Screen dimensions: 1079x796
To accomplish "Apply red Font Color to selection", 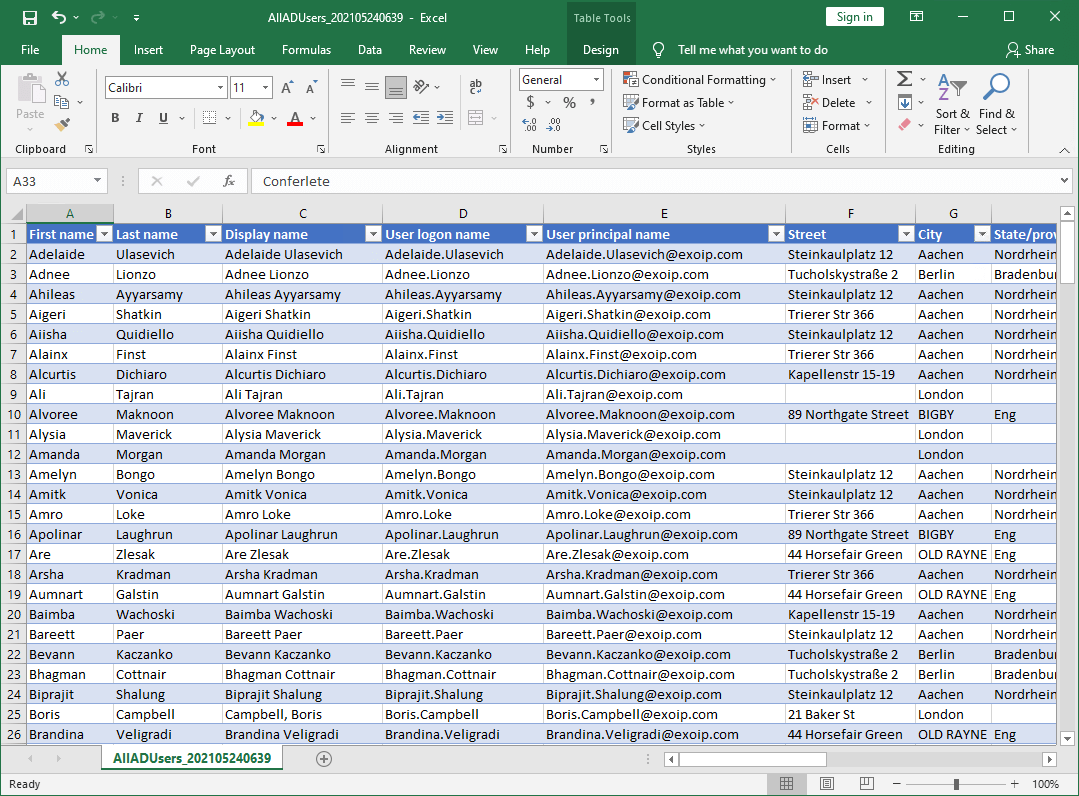I will pos(294,118).
